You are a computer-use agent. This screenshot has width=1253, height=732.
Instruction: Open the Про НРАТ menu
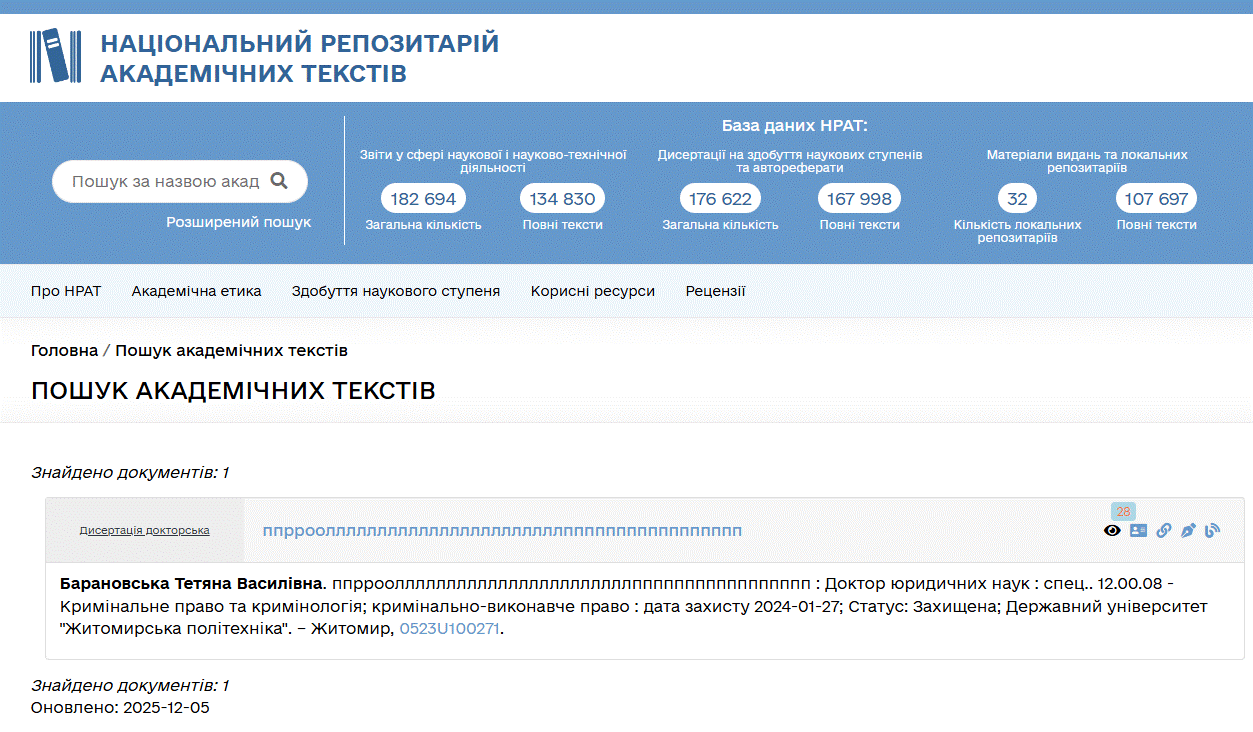[x=66, y=291]
